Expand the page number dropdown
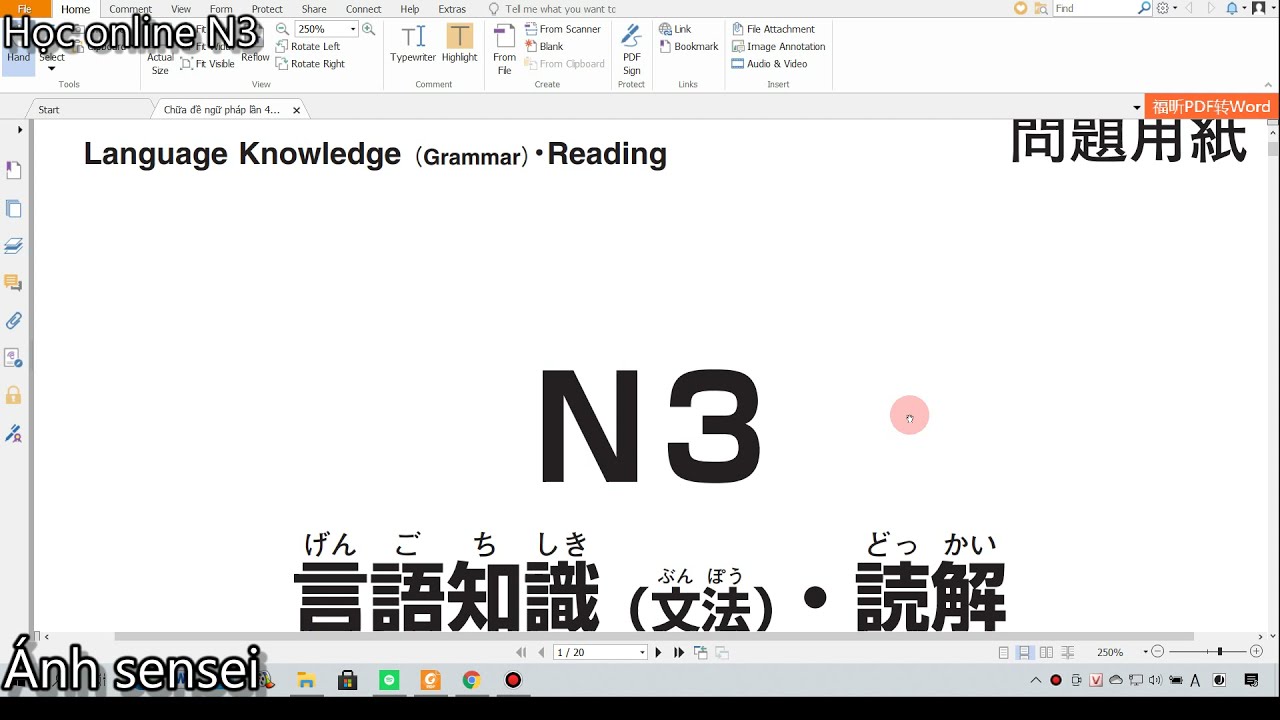The image size is (1280, 720). pos(642,652)
